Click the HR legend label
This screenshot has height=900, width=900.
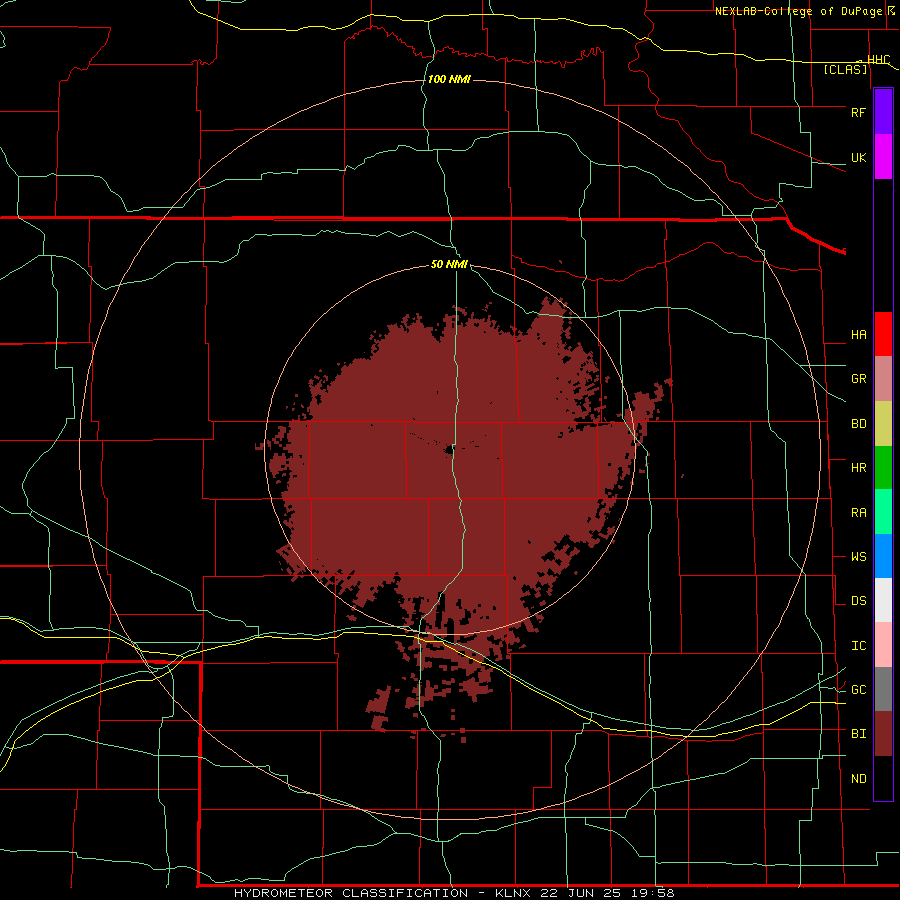coord(858,468)
